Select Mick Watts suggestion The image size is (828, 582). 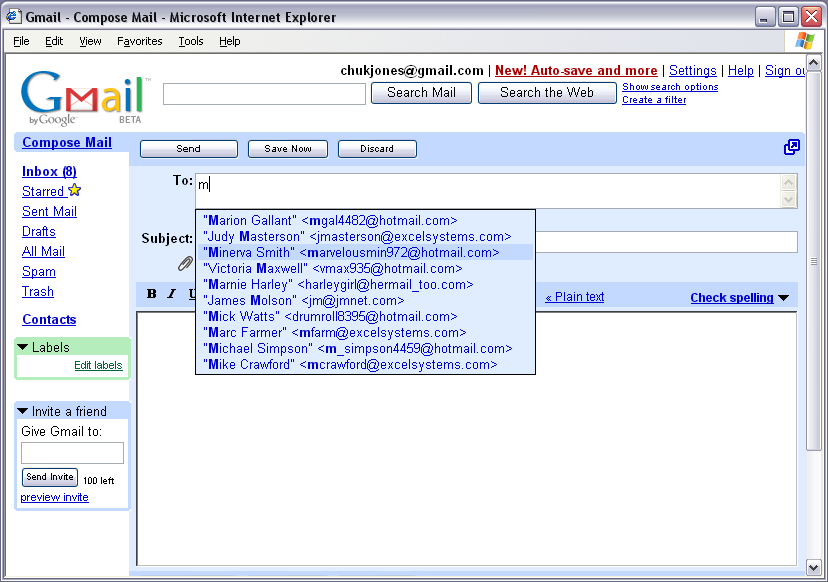[x=365, y=316]
